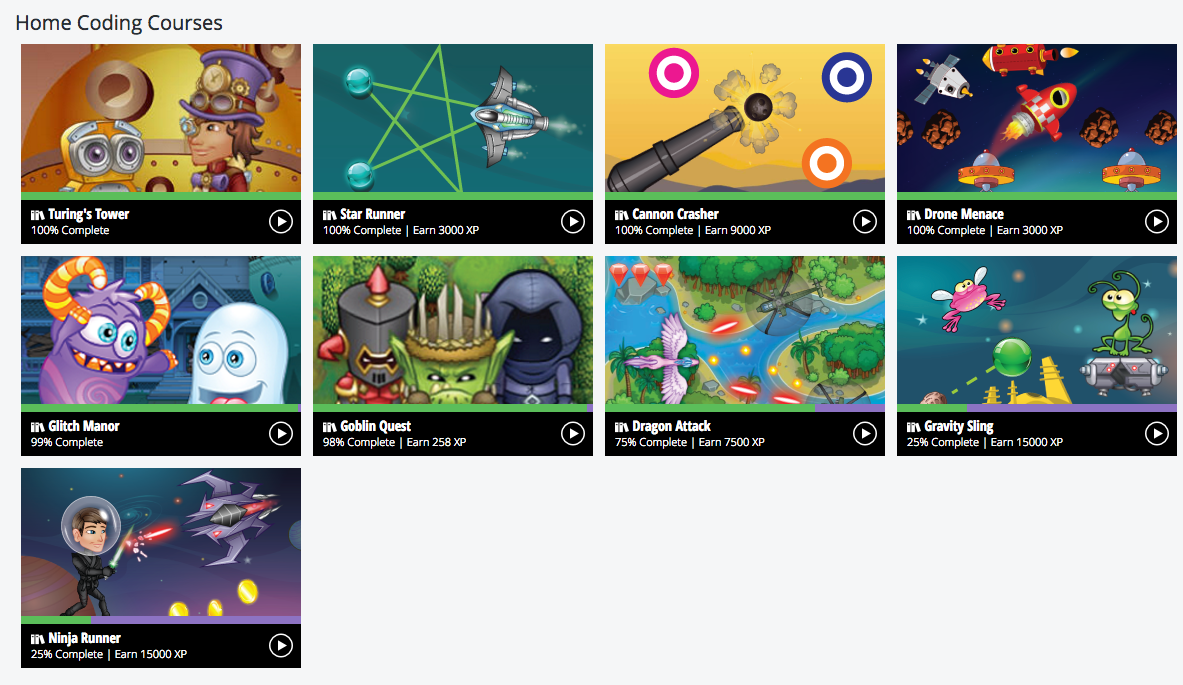
Task: Open the Cannon Crasher cannon artwork
Action: click(745, 118)
